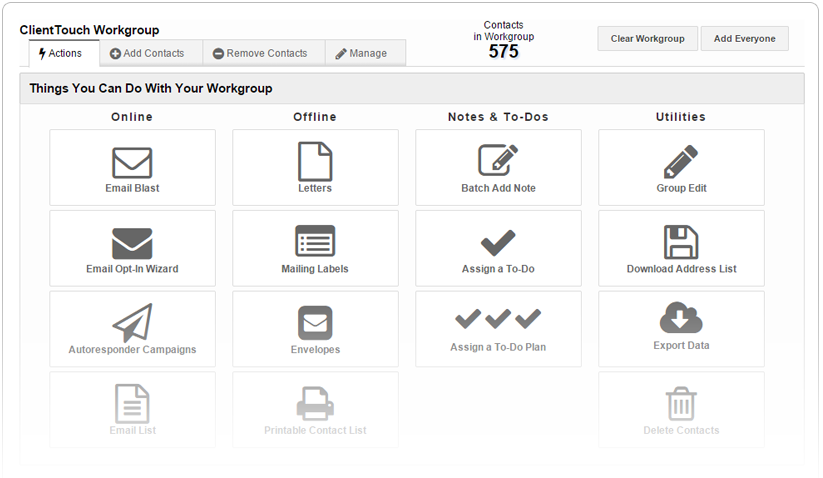This screenshot has height=478, width=823.
Task: Click the Online column heading
Action: point(132,117)
